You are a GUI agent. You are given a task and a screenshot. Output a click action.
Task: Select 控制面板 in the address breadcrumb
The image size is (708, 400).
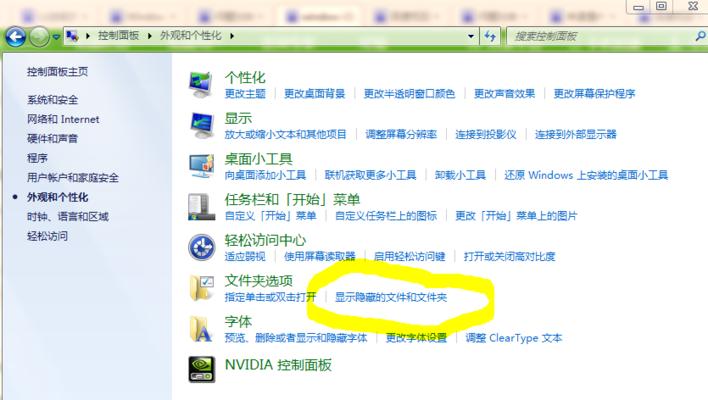(x=118, y=36)
